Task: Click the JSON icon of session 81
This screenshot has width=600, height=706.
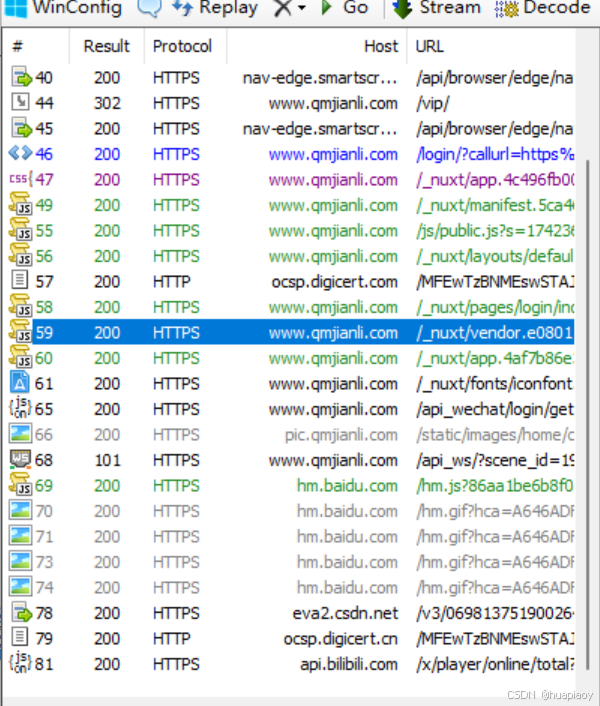Action: click(20, 663)
